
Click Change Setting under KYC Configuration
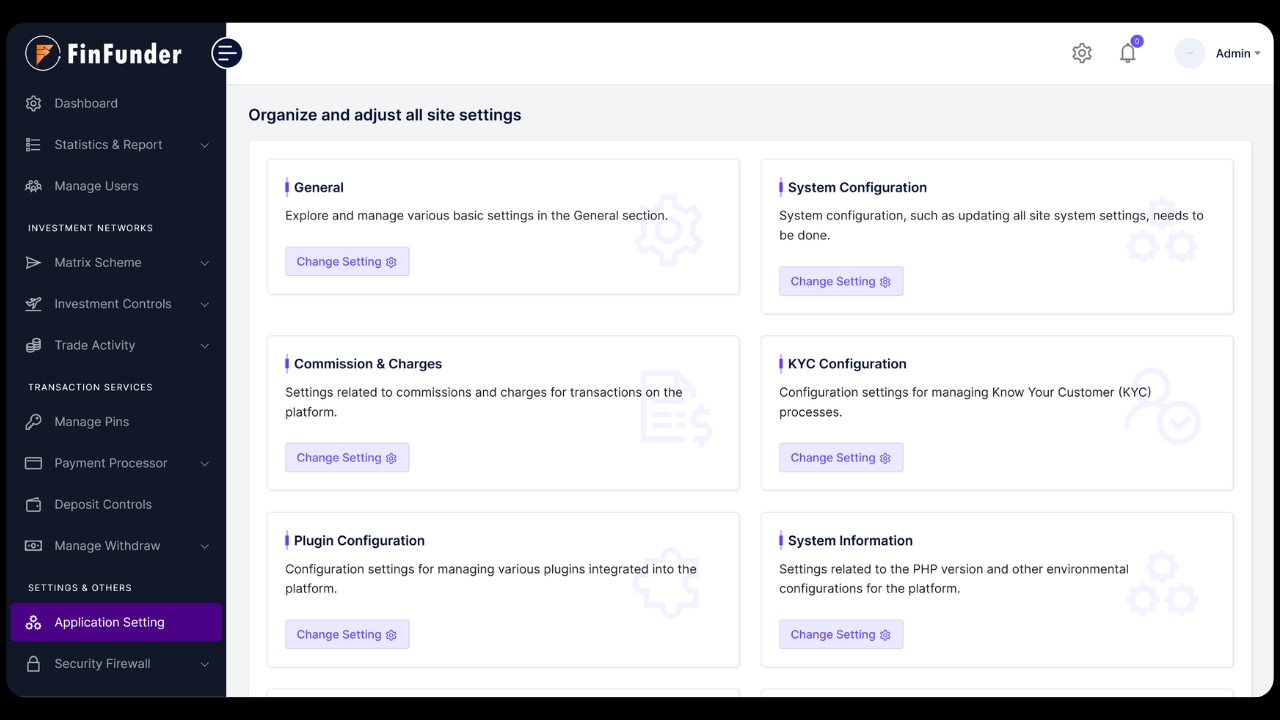(x=841, y=458)
